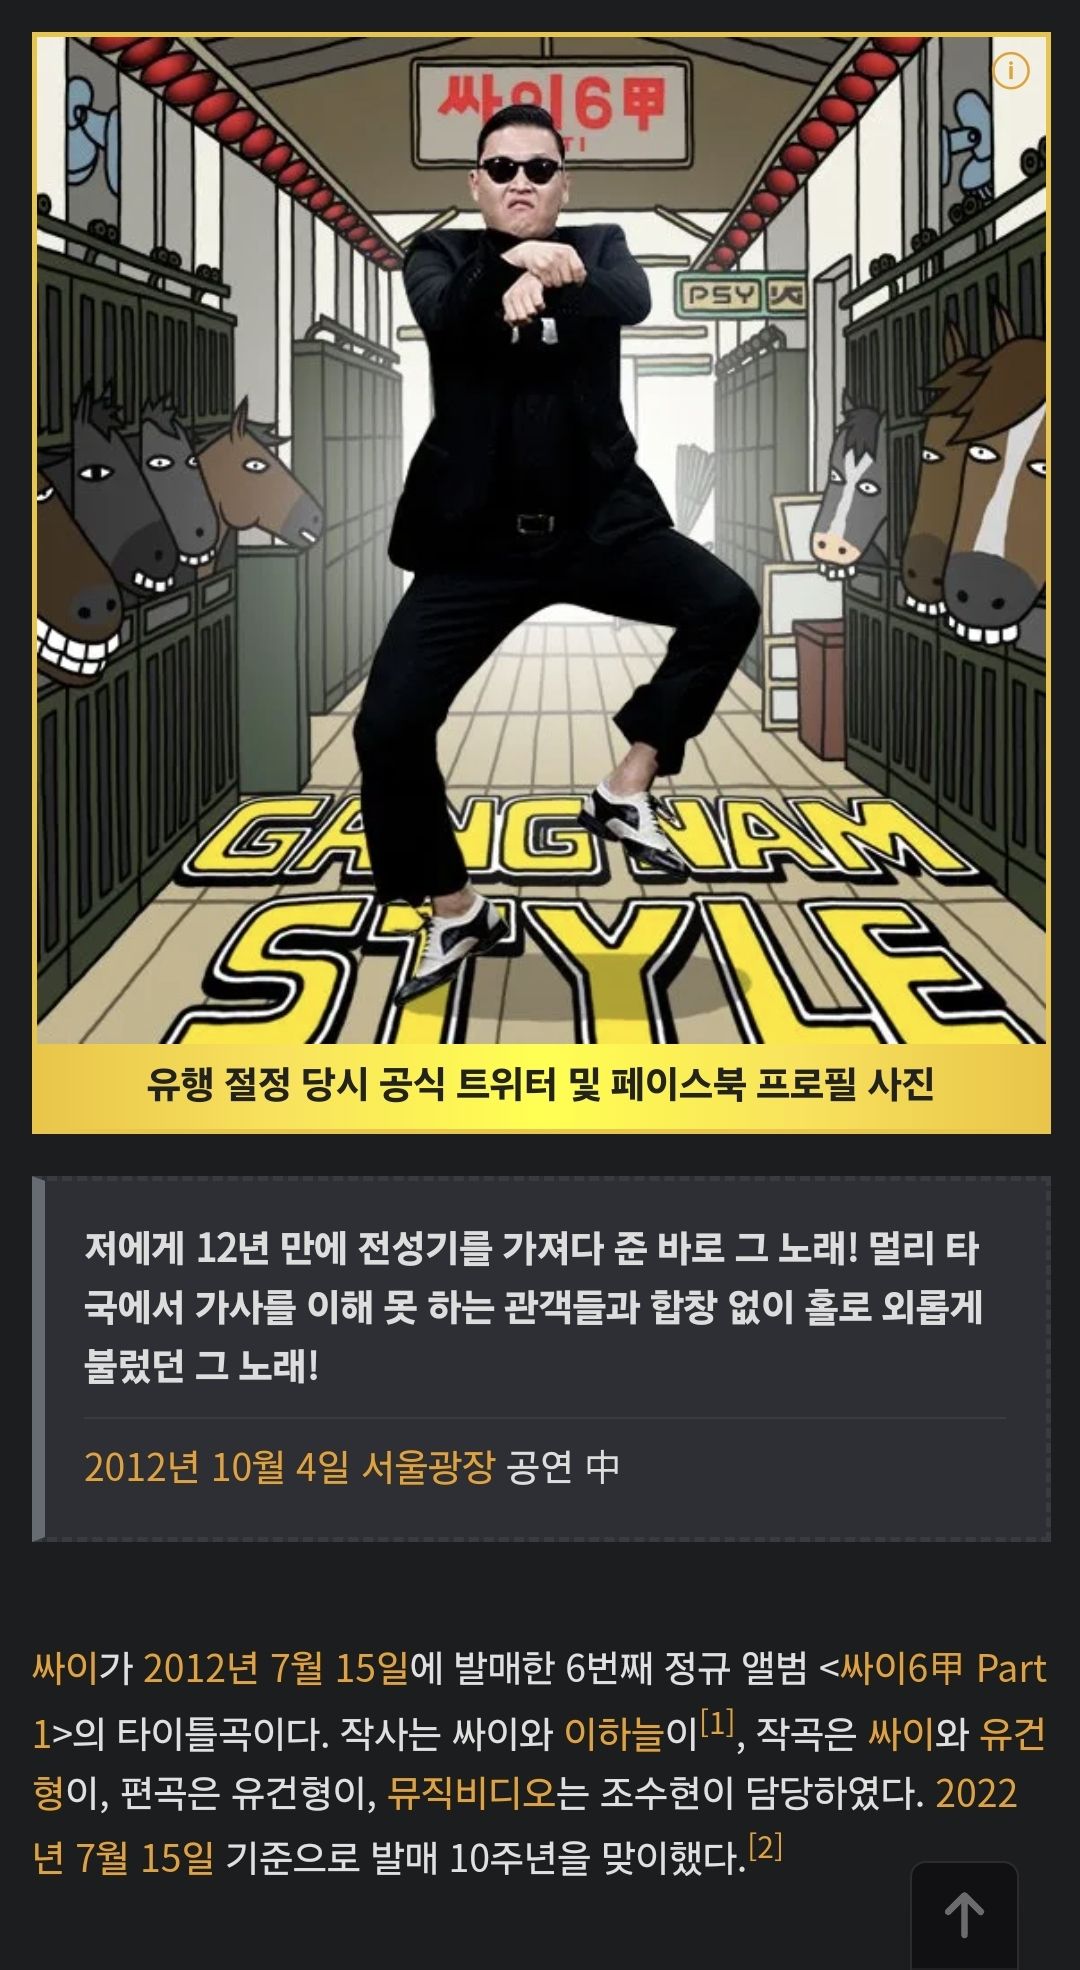Tap the quote text starting with 저에게 12년

coord(532,1306)
